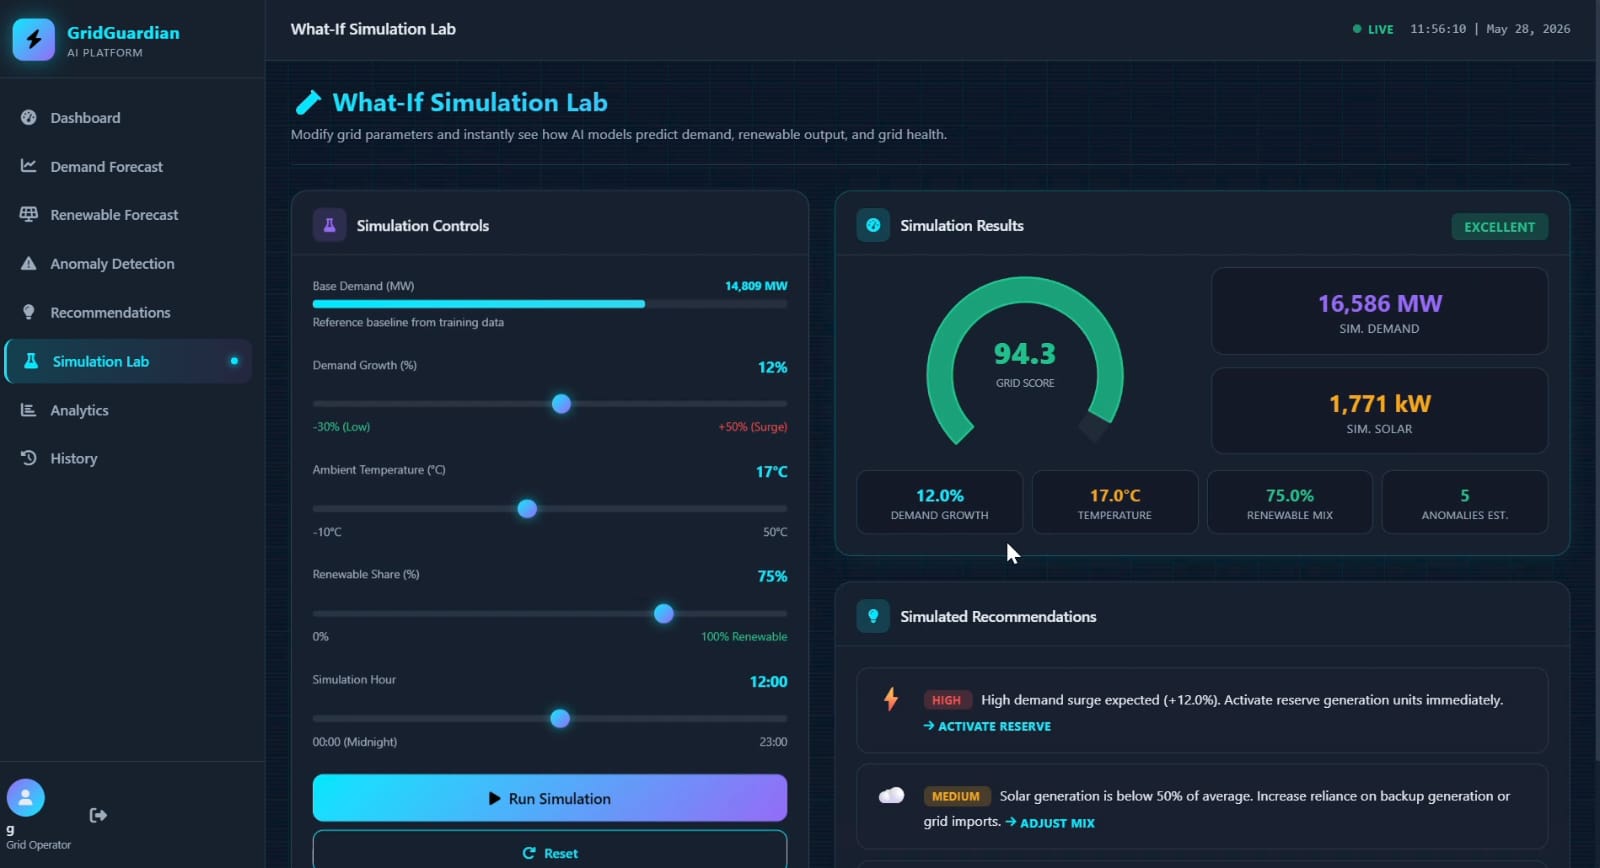This screenshot has height=868, width=1600.
Task: Click the 5 Anomalies Est. tile
Action: (1465, 502)
